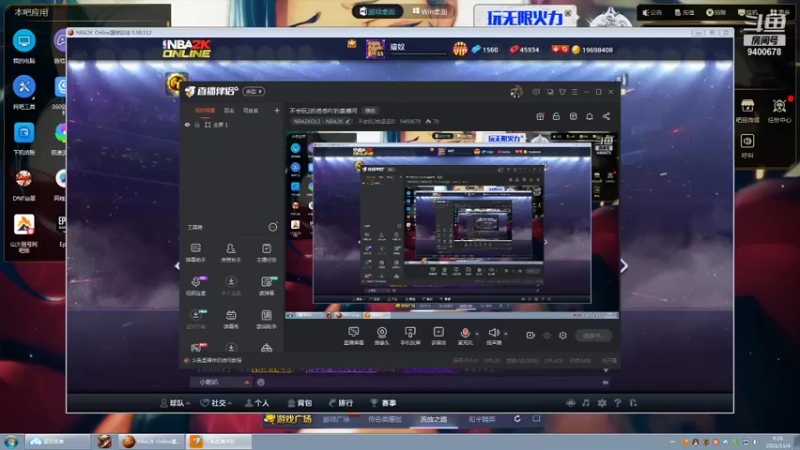Click the preview right arrow
This screenshot has width=800, height=450.
[623, 265]
